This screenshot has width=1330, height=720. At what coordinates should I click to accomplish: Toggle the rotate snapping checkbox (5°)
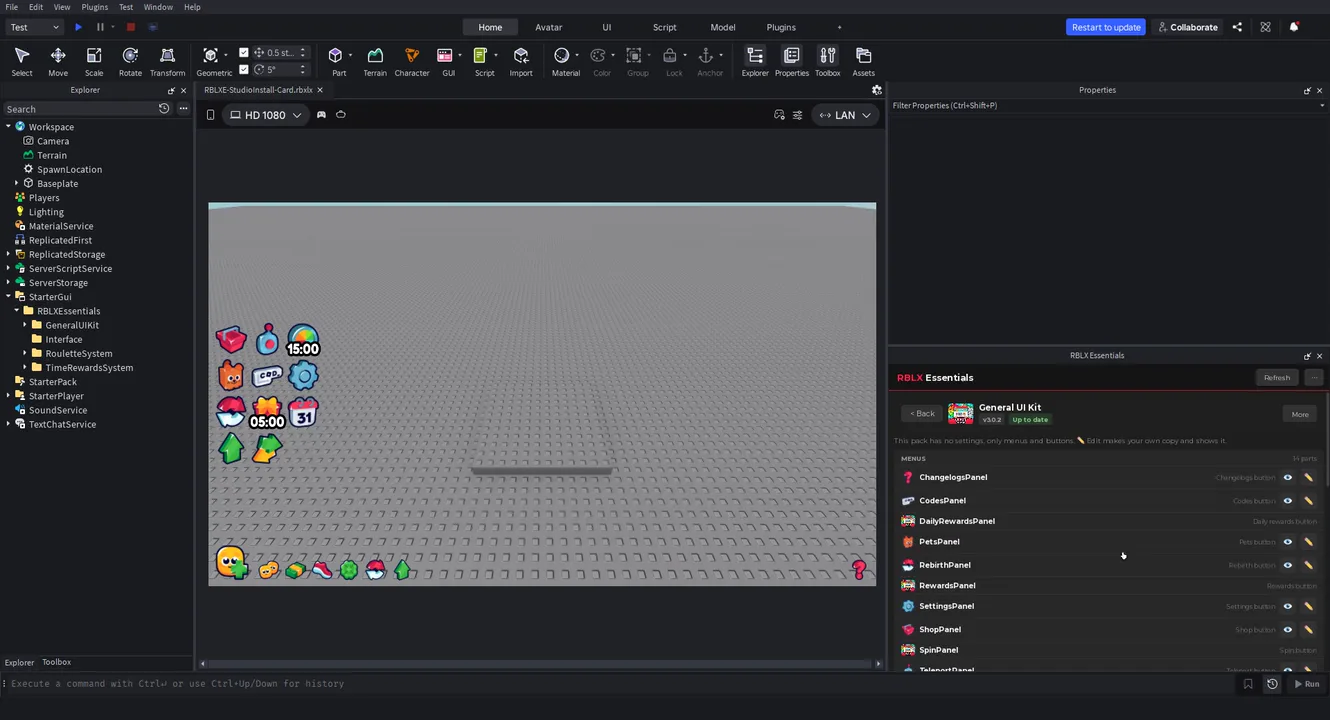tap(244, 70)
